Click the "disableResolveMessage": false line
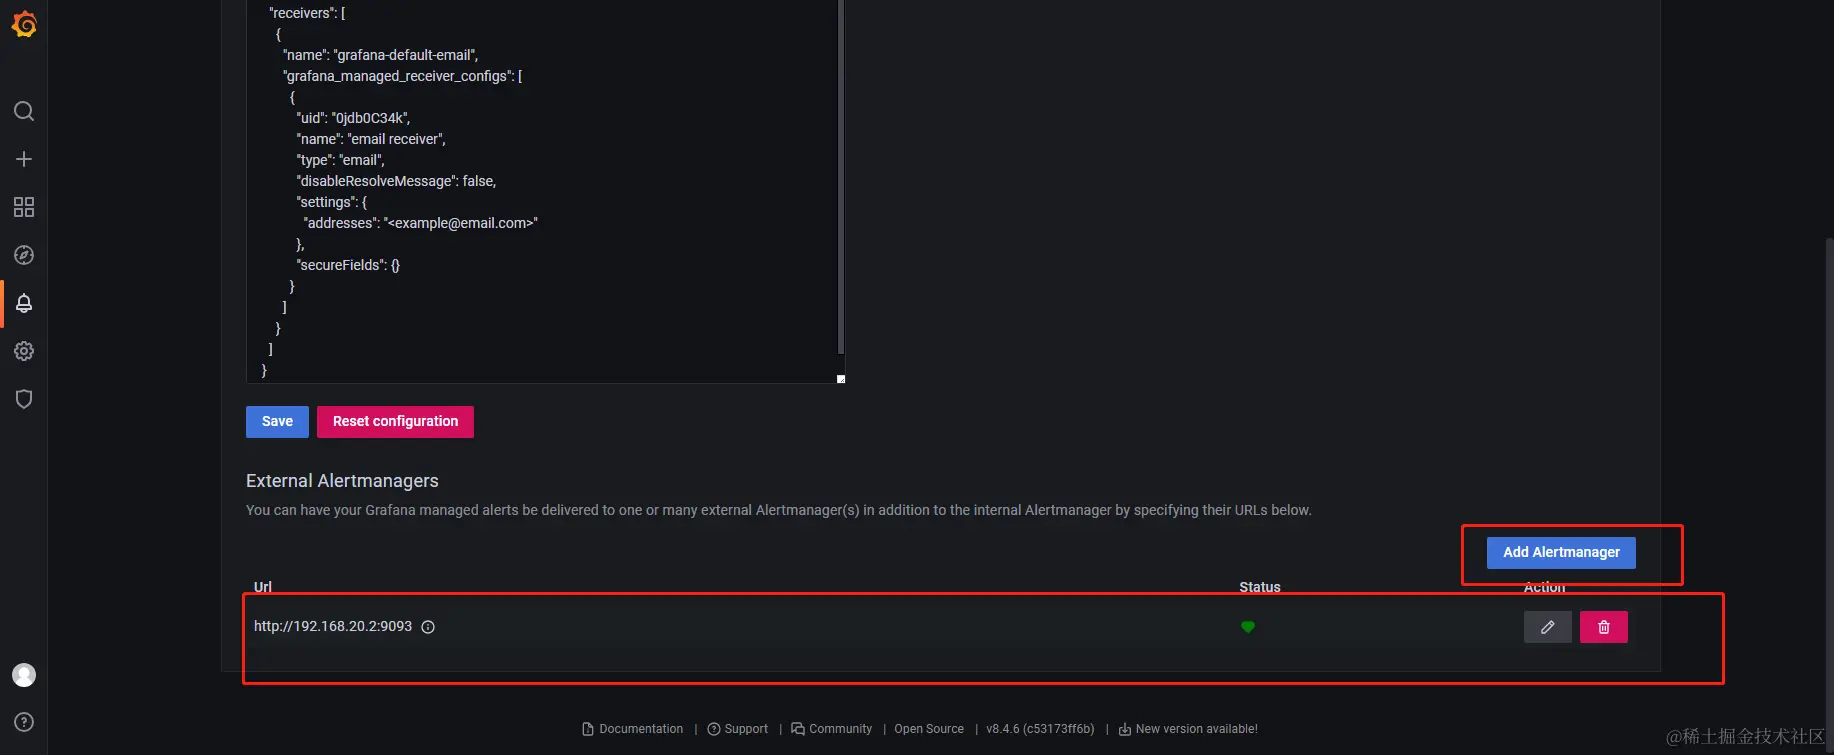This screenshot has height=755, width=1834. click(x=396, y=181)
